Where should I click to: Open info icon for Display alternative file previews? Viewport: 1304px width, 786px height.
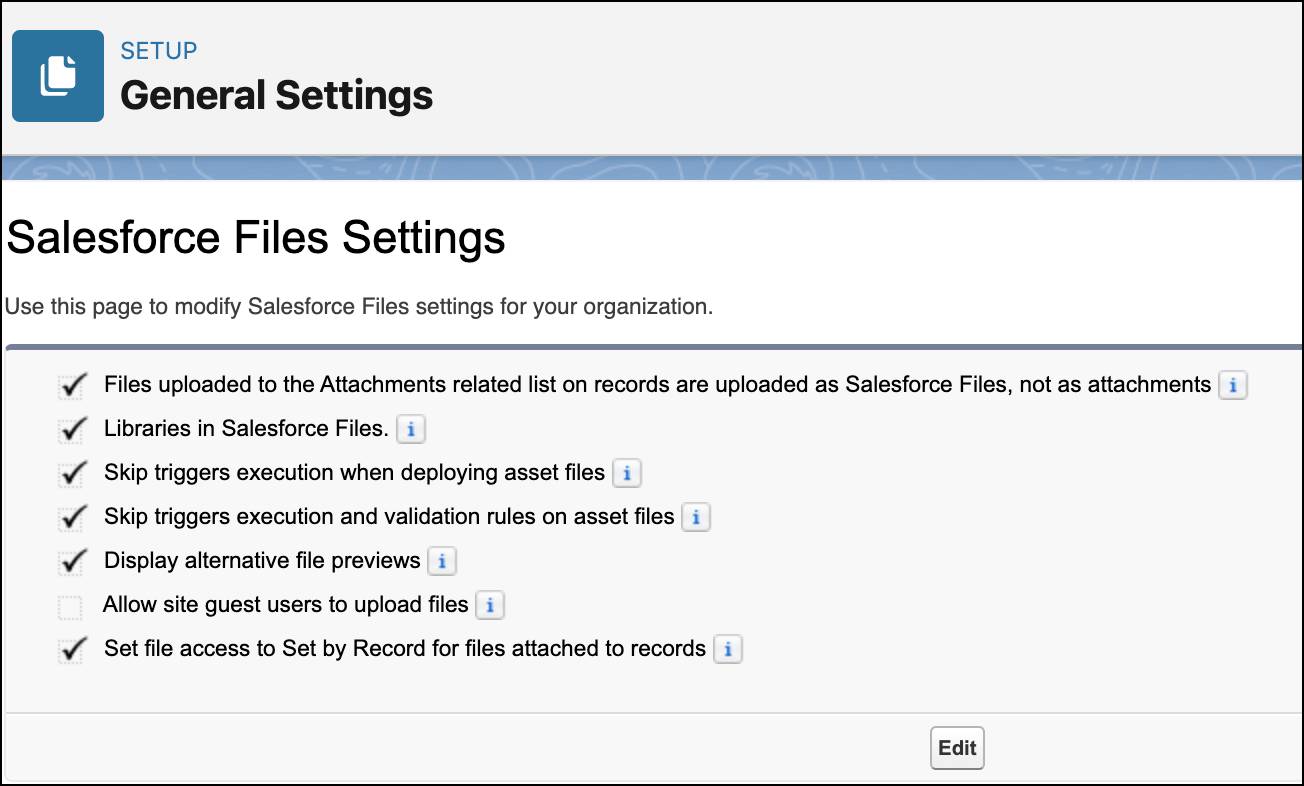[442, 561]
